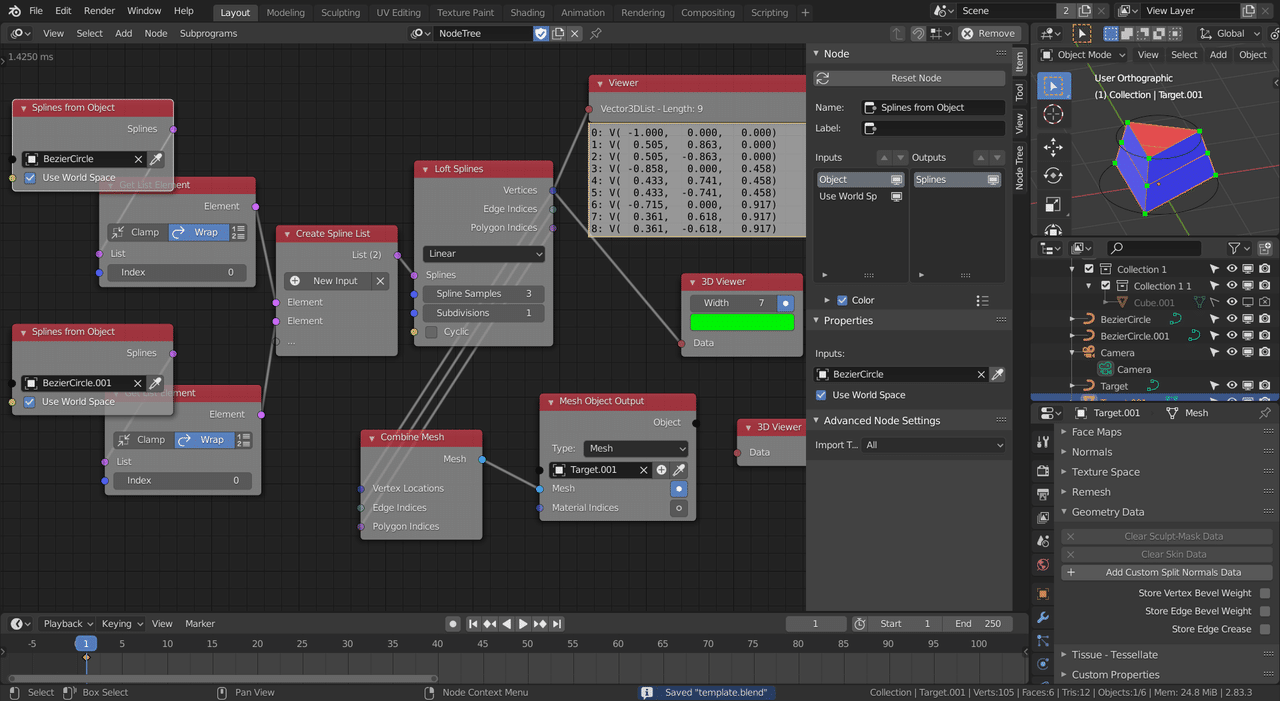The height and width of the screenshot is (701, 1280).
Task: Hide BezierCircle in the outliner viewport
Action: [1231, 319]
